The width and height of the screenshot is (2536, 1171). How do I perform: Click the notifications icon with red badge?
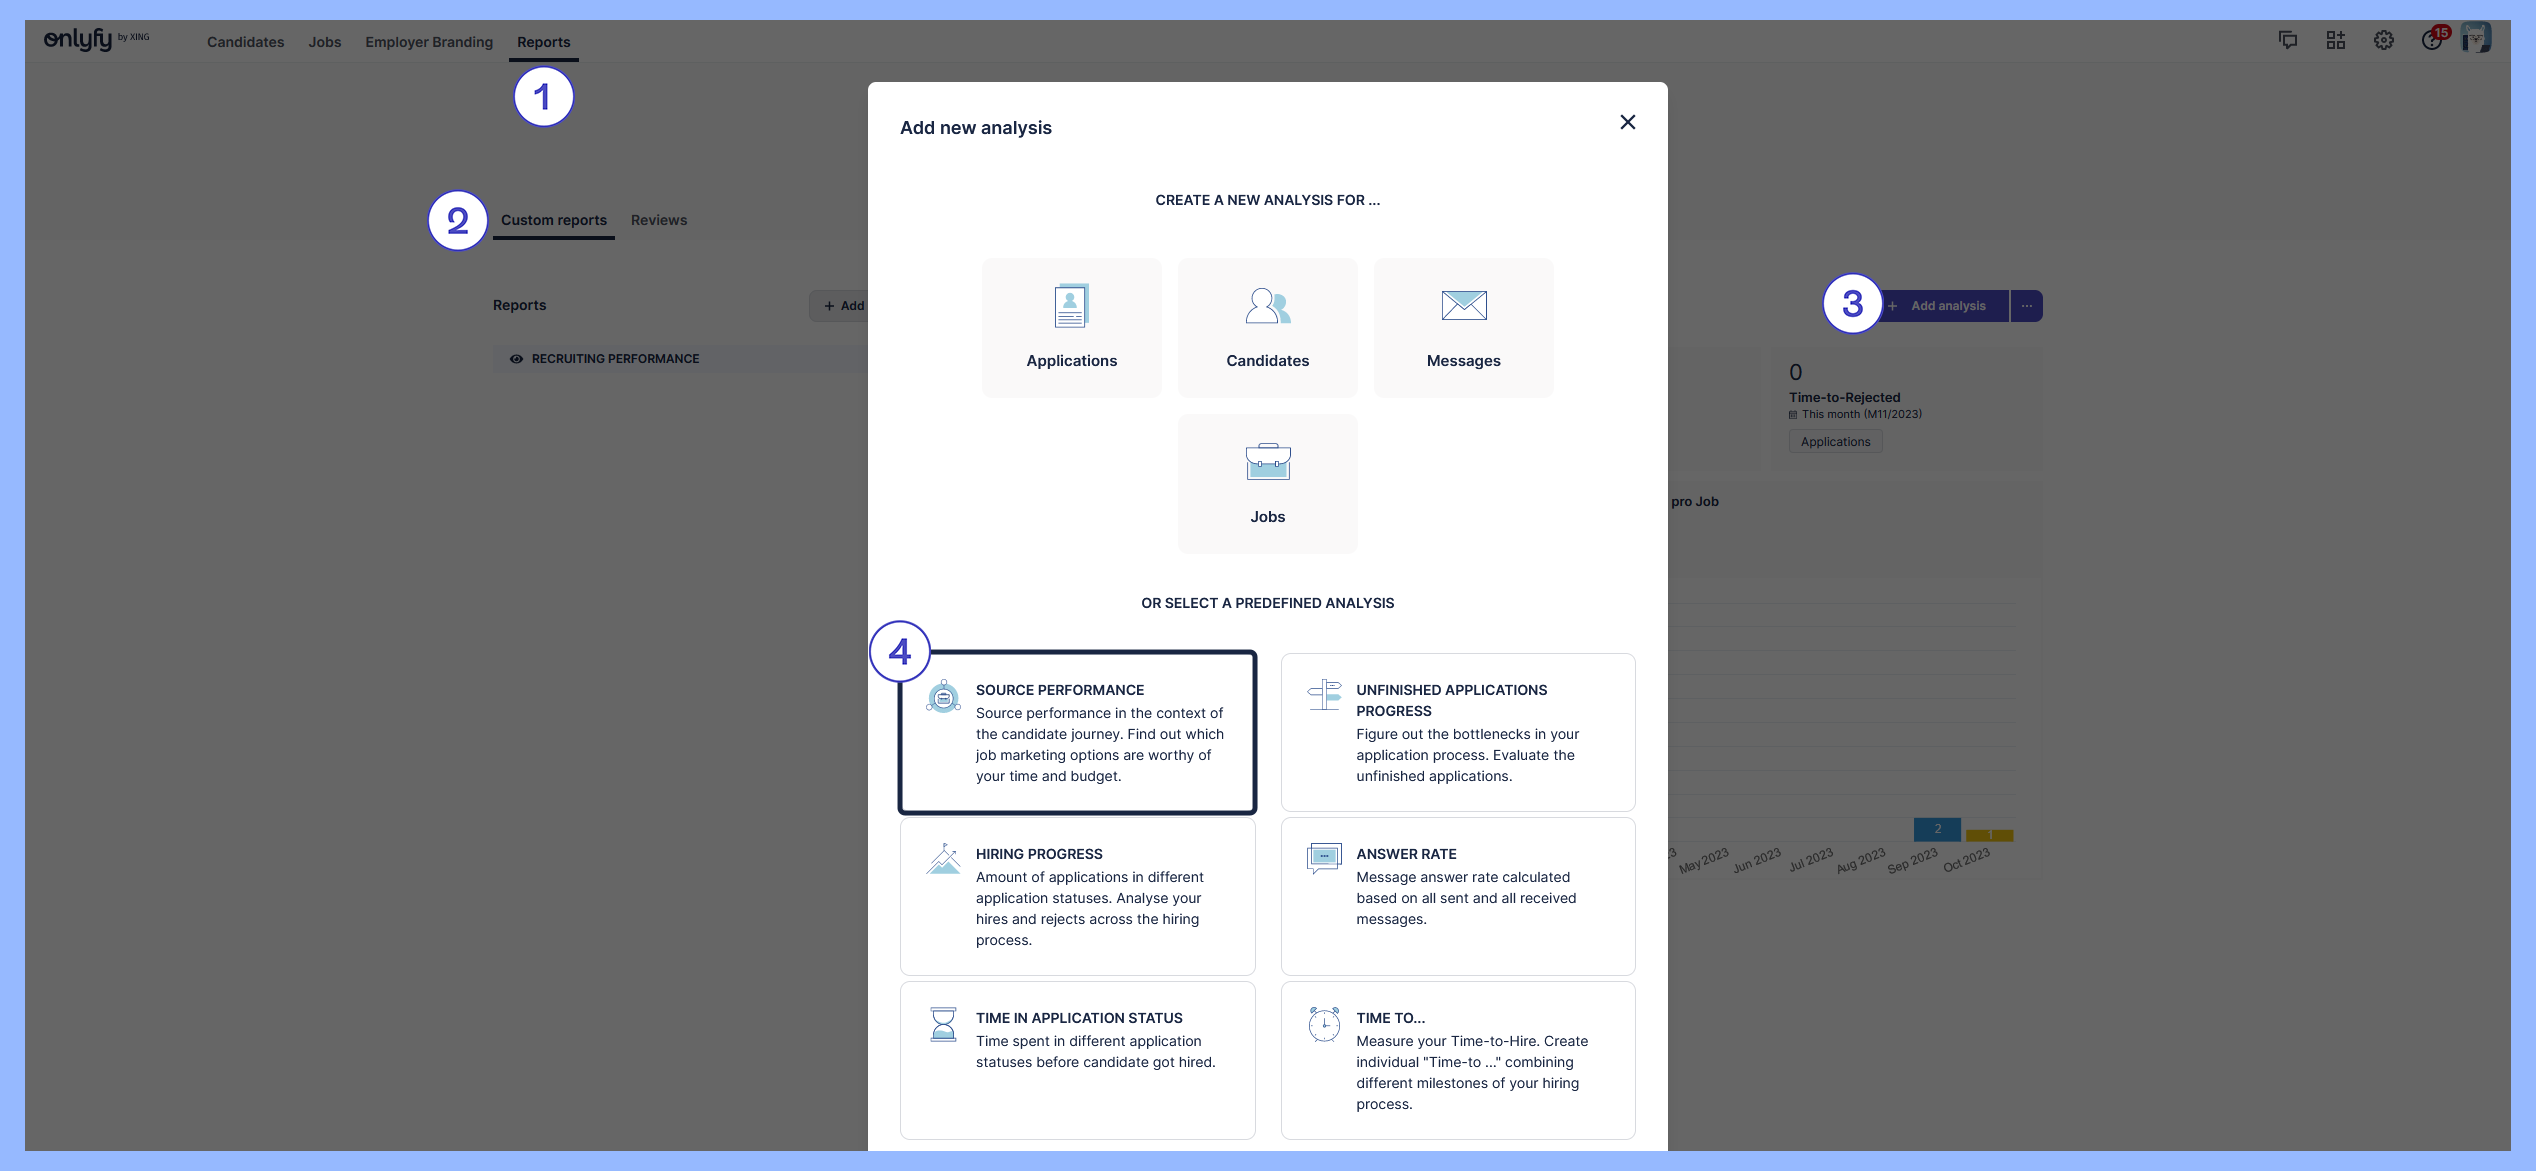pos(2432,40)
